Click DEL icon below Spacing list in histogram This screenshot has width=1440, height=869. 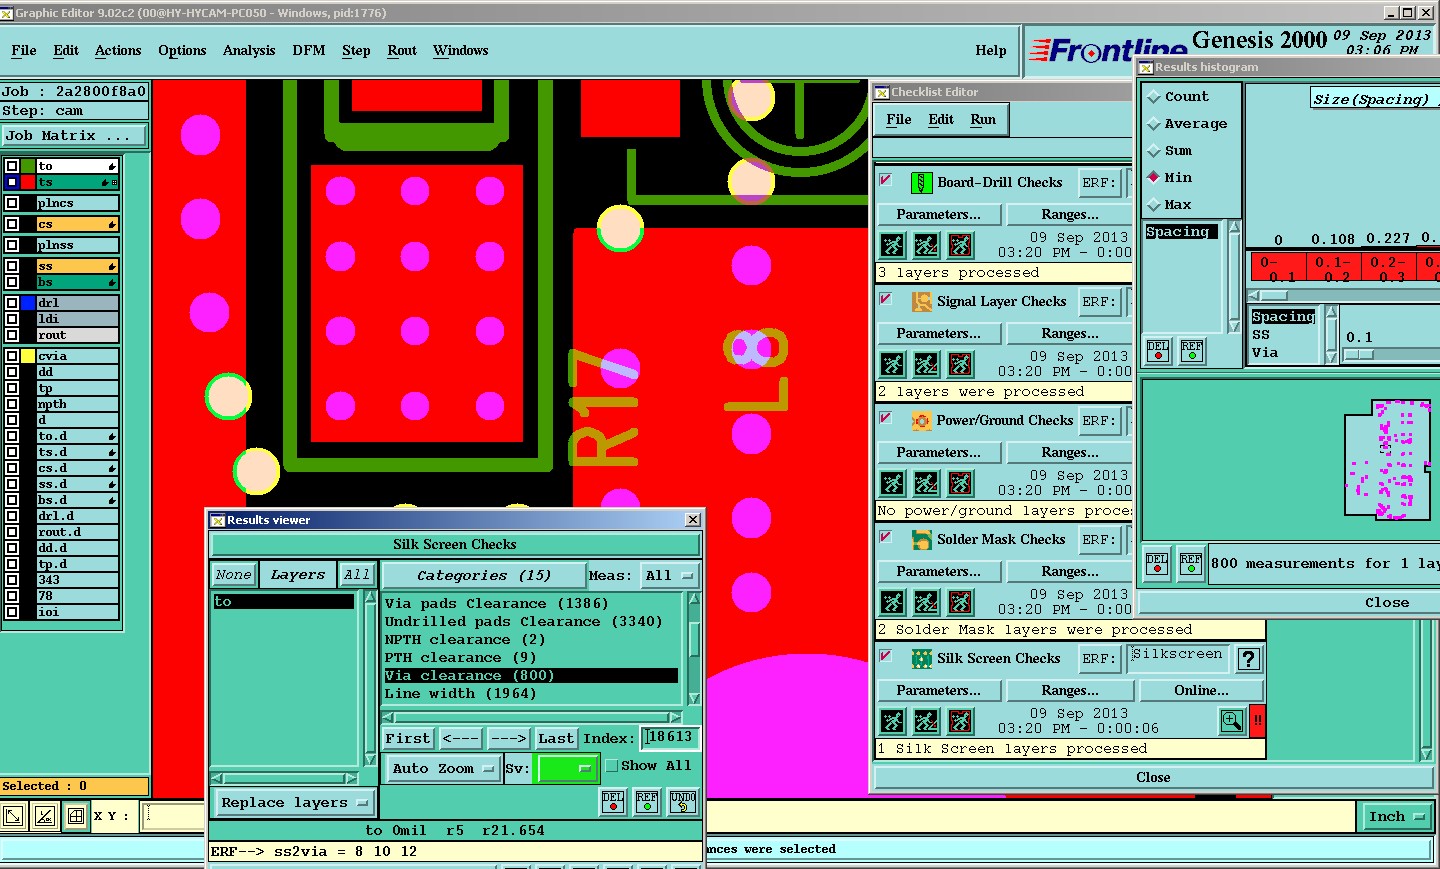coord(1158,351)
